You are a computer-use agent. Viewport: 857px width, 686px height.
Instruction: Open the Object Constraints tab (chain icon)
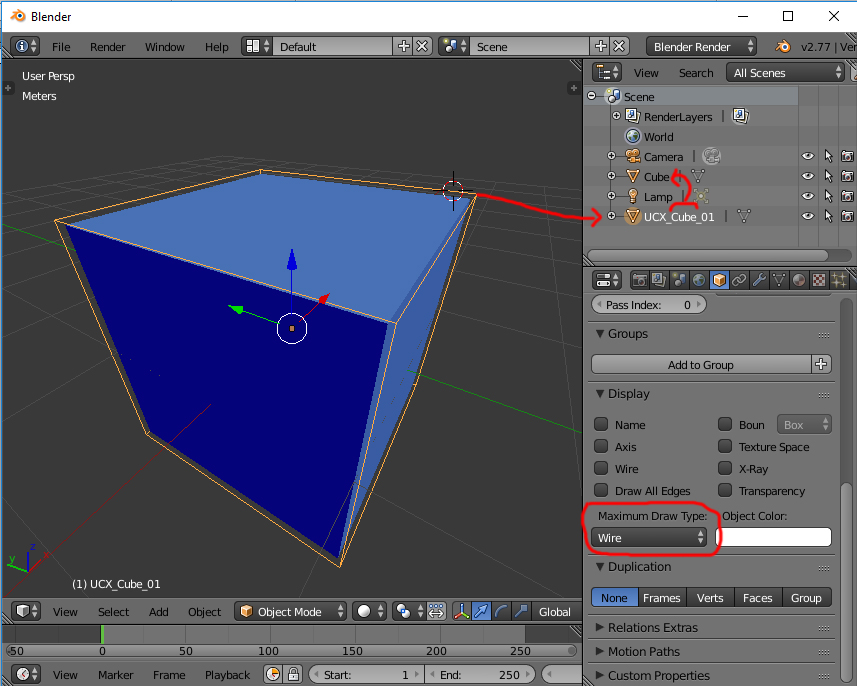pos(738,280)
